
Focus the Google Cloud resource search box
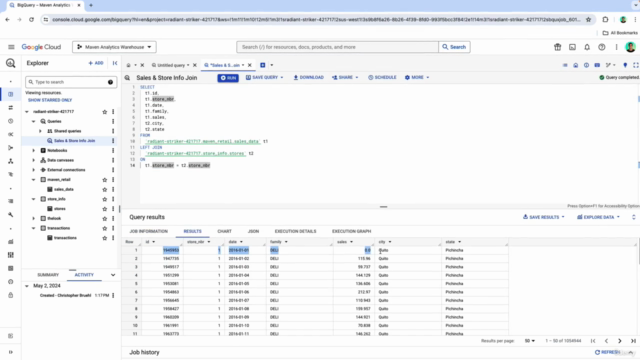pos(337,47)
